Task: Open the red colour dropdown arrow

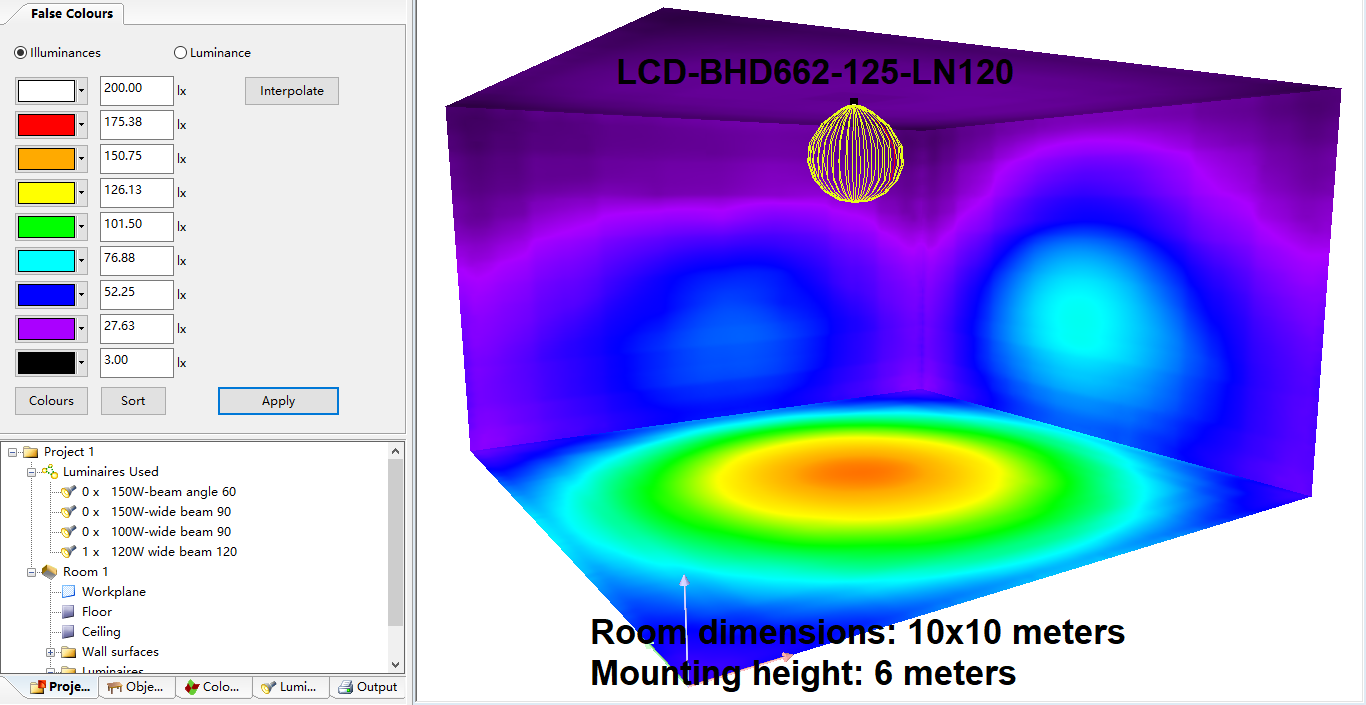Action: [x=81, y=125]
